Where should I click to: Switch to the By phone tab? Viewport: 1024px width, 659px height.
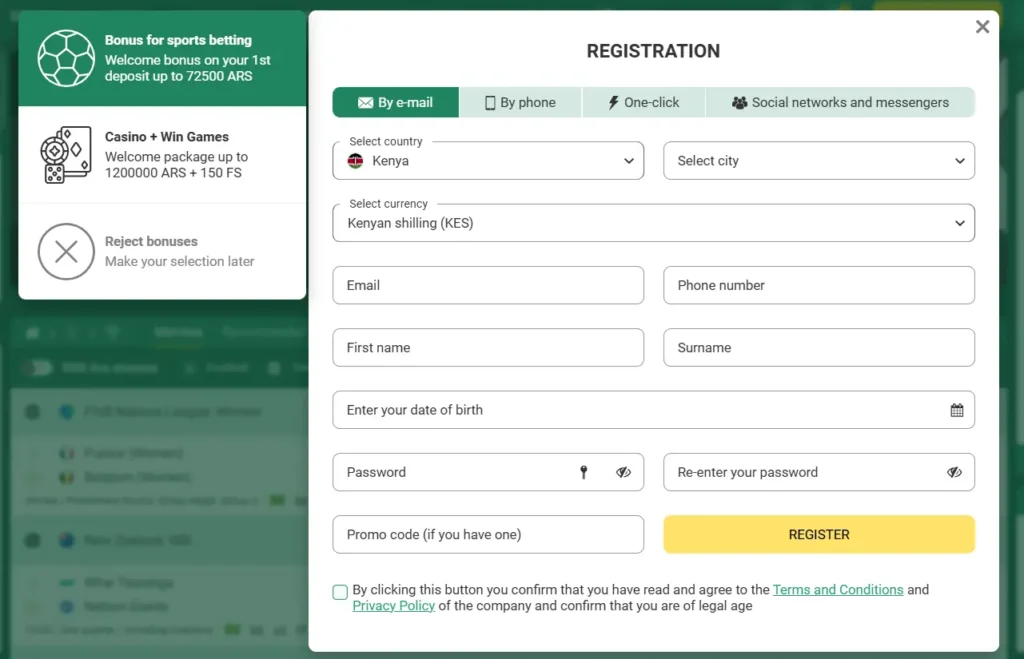(x=520, y=103)
